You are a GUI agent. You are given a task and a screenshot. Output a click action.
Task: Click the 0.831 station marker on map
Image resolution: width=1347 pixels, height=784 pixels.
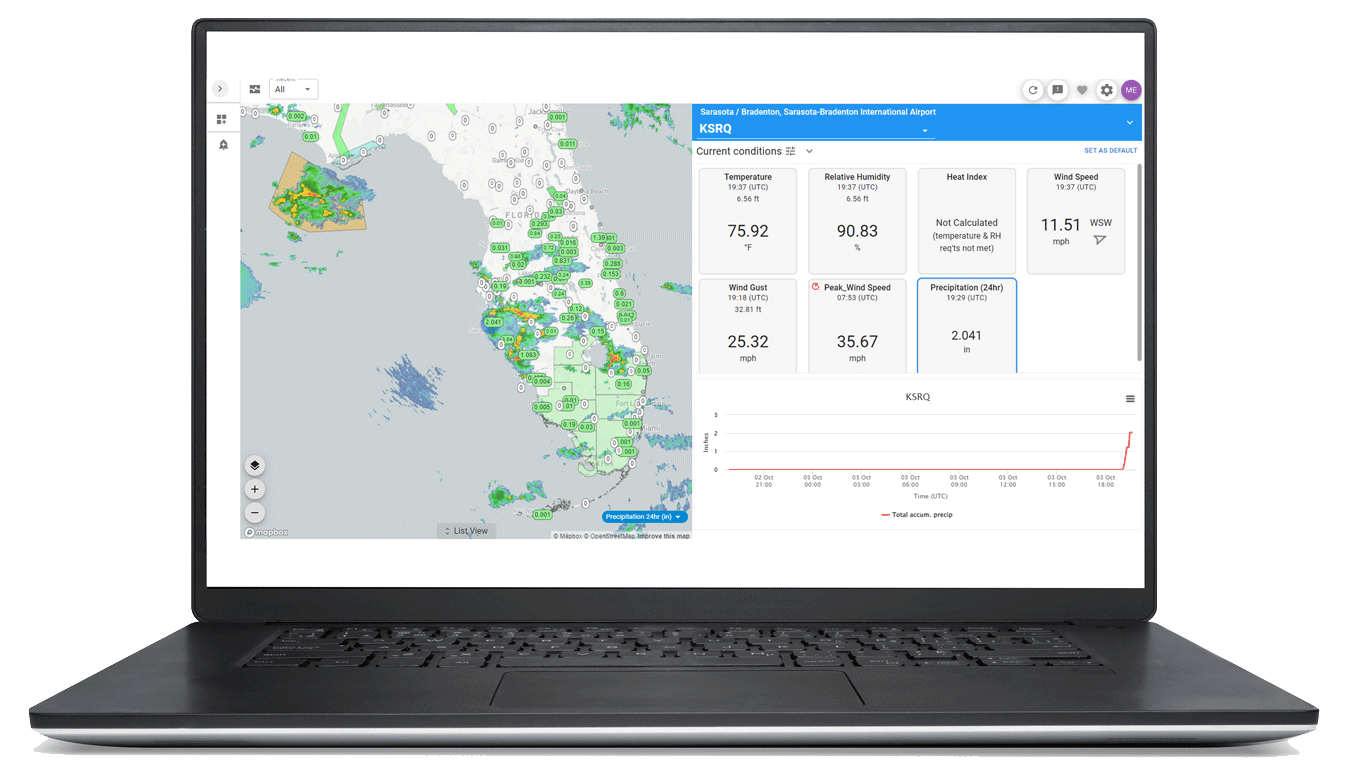pos(564,260)
